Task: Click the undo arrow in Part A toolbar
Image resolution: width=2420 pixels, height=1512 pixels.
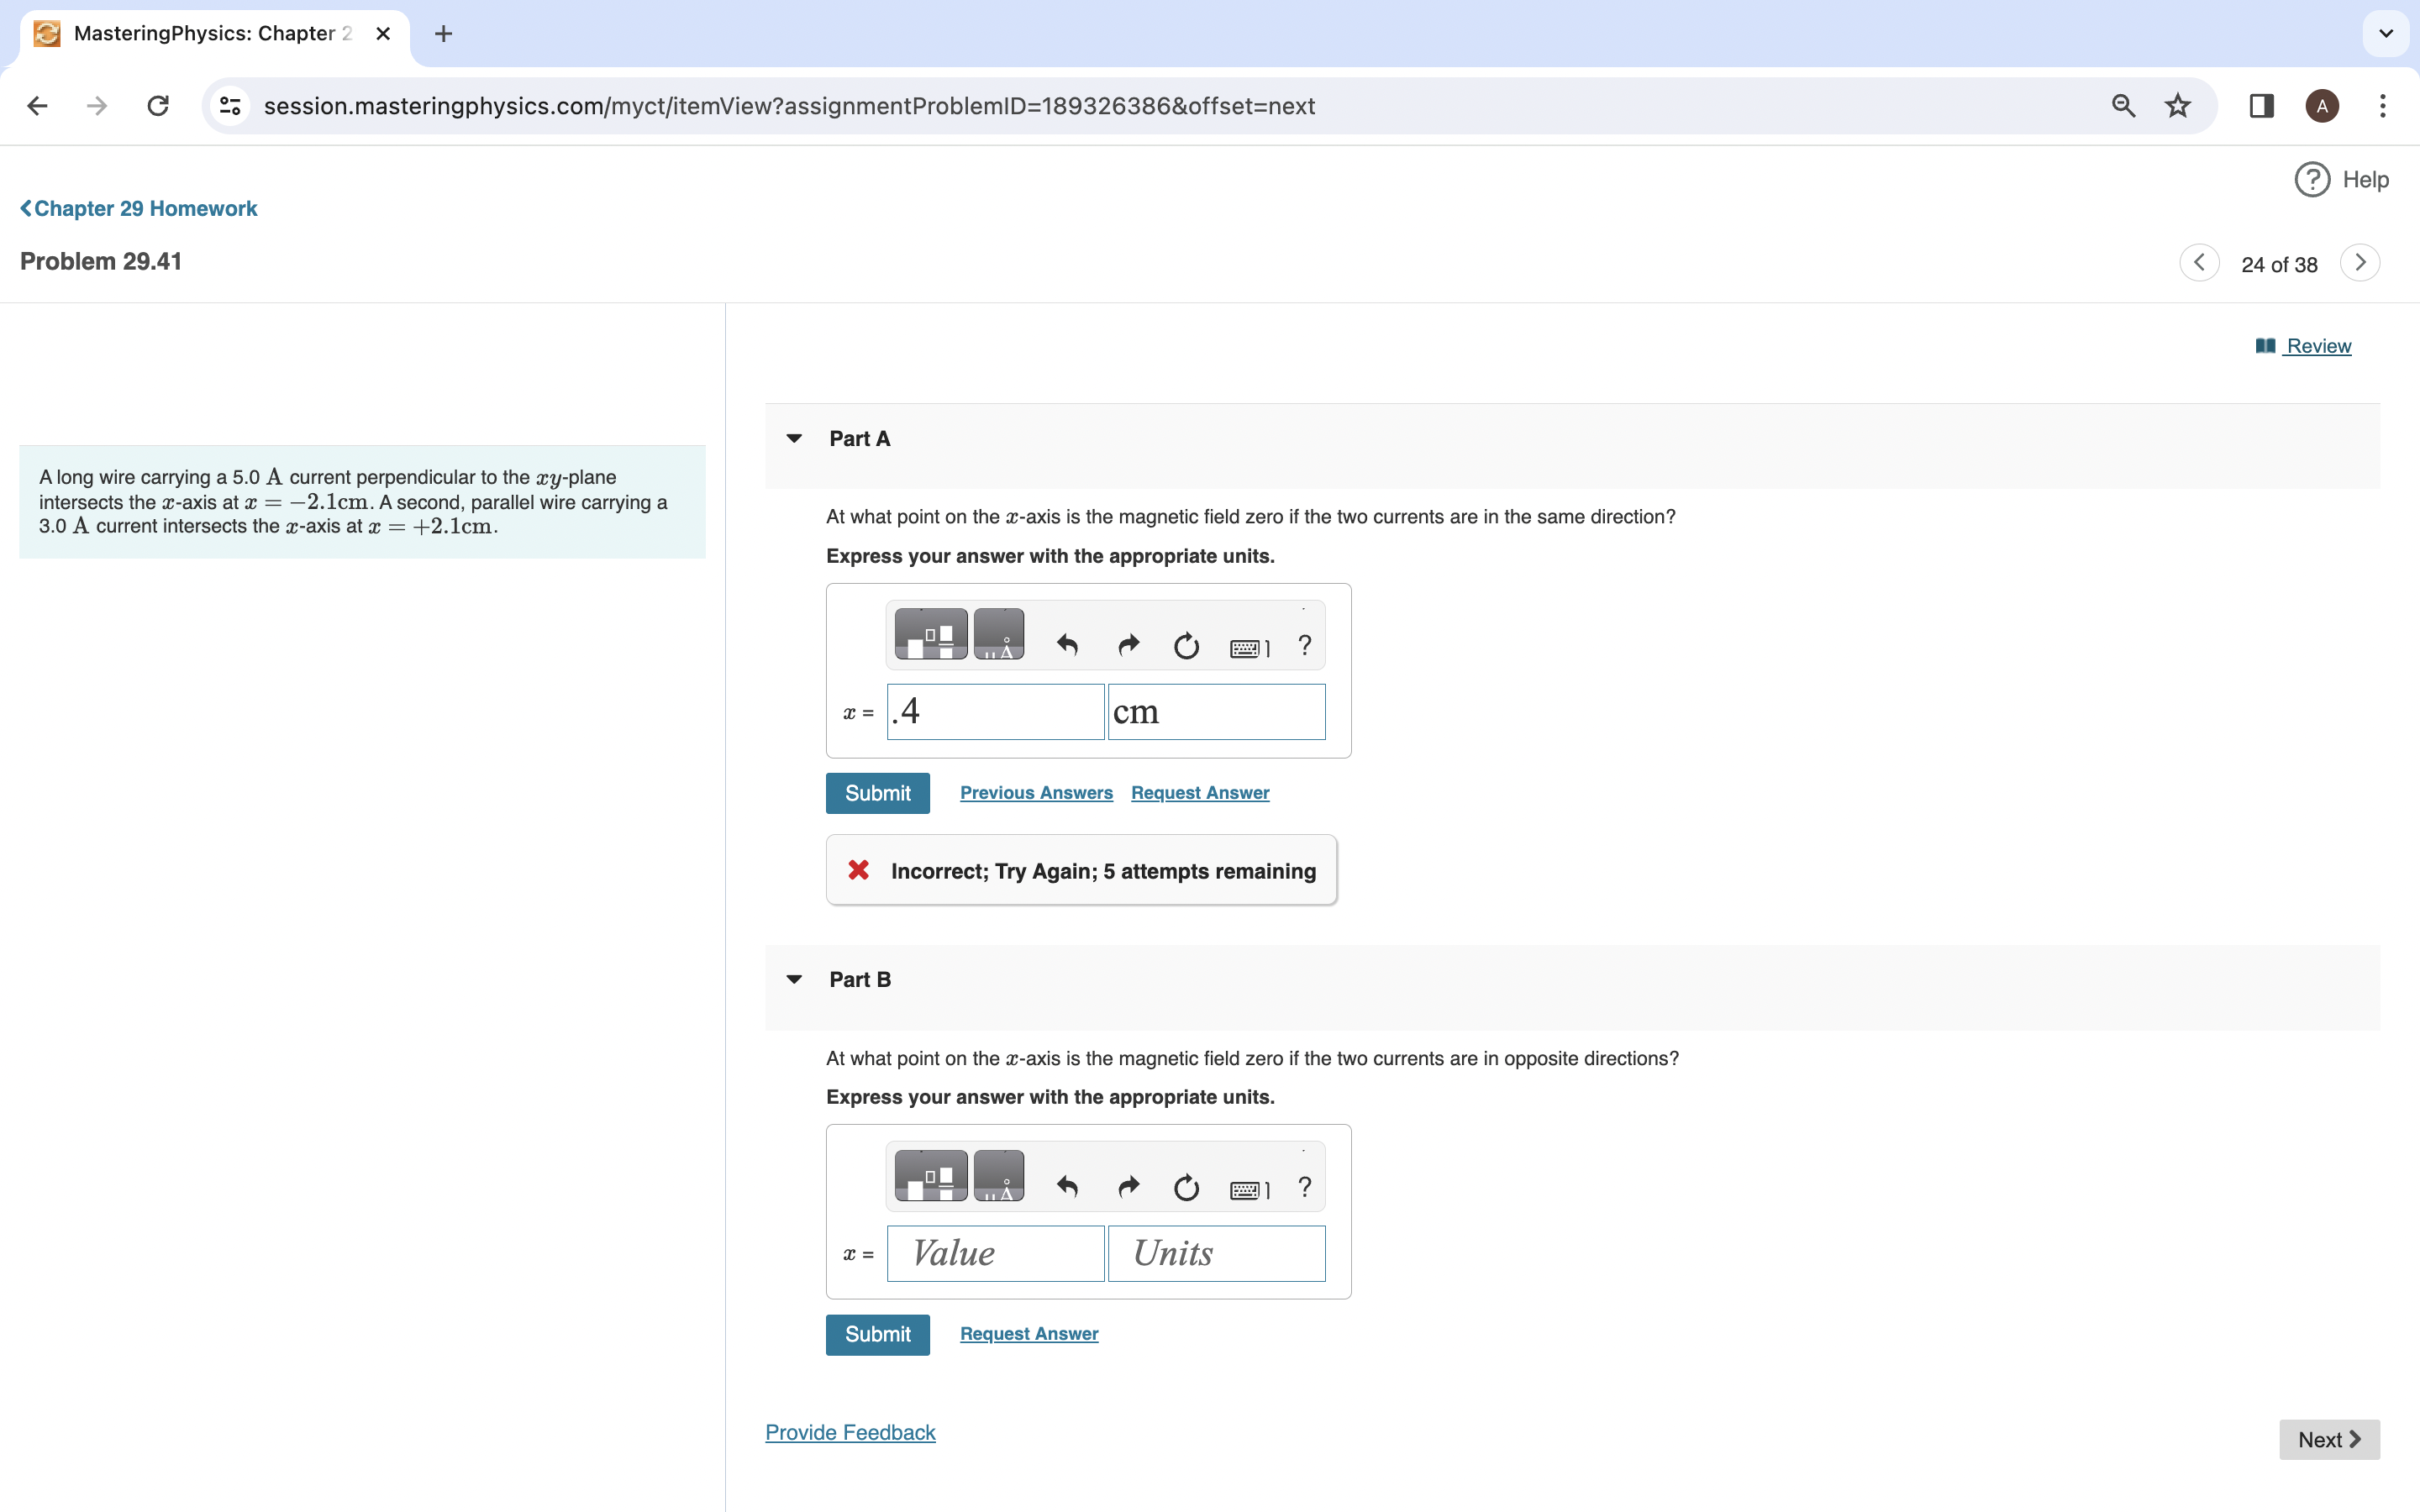Action: point(1067,646)
